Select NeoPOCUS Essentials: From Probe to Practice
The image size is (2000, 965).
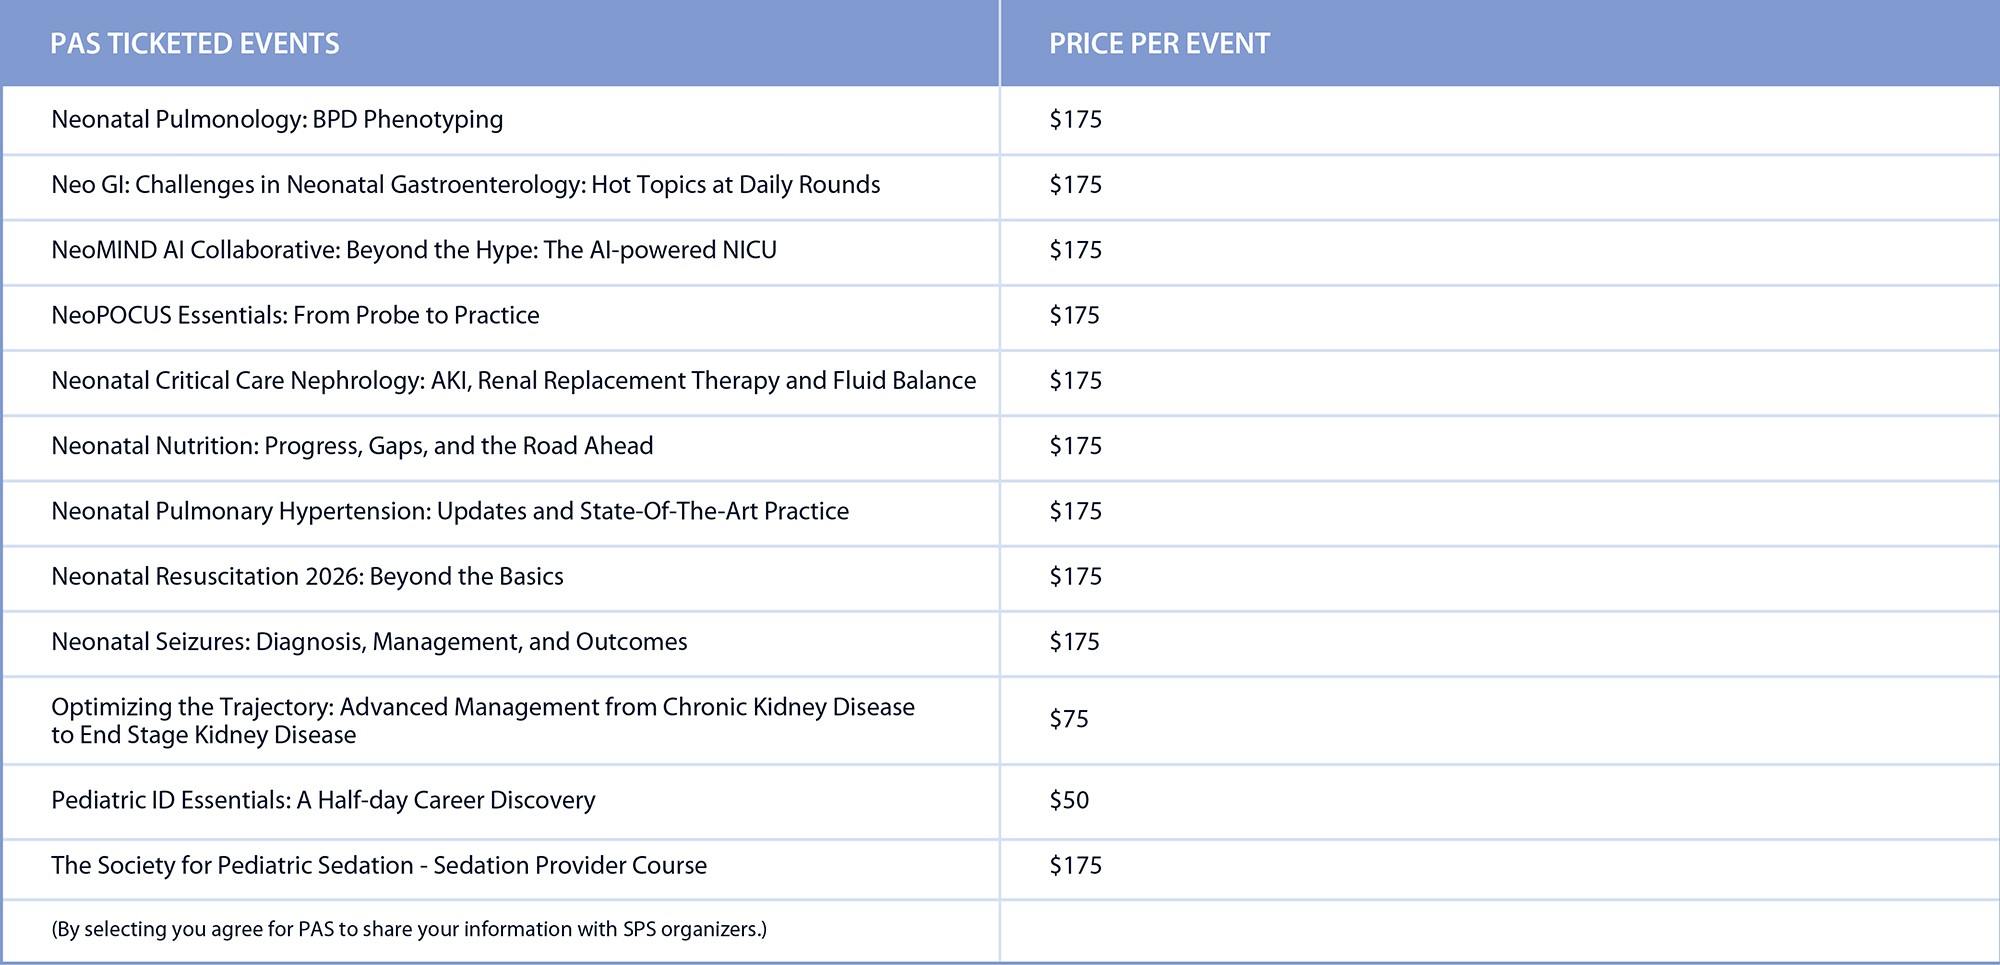295,316
